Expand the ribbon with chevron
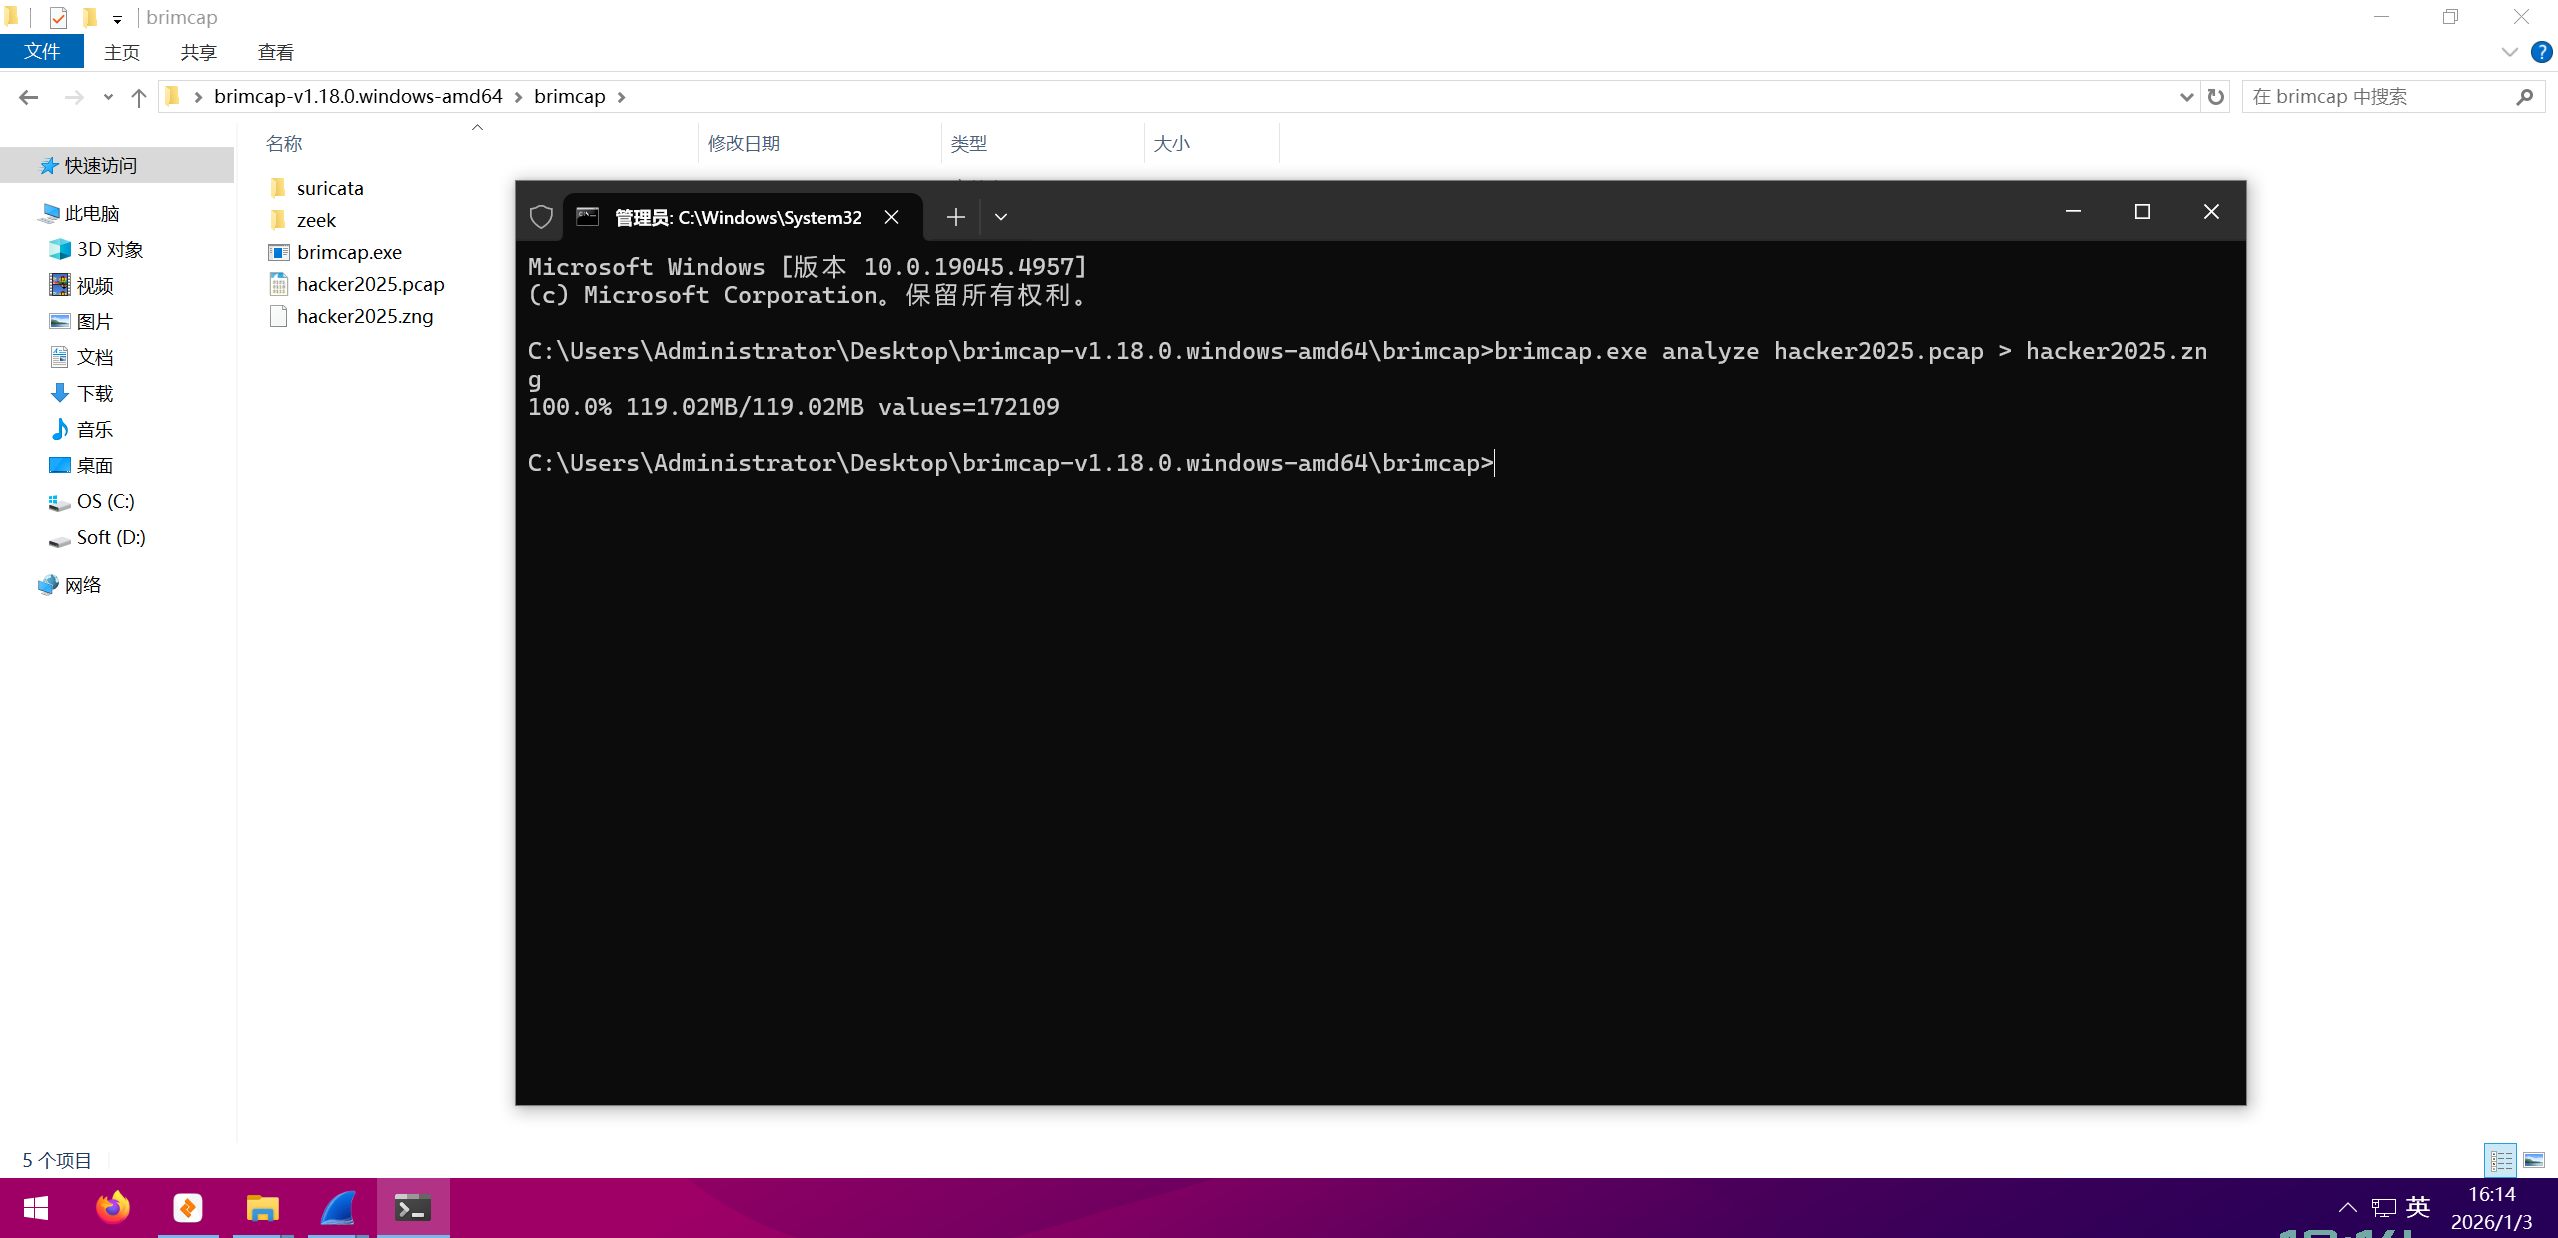The image size is (2558, 1238). coord(2509,52)
